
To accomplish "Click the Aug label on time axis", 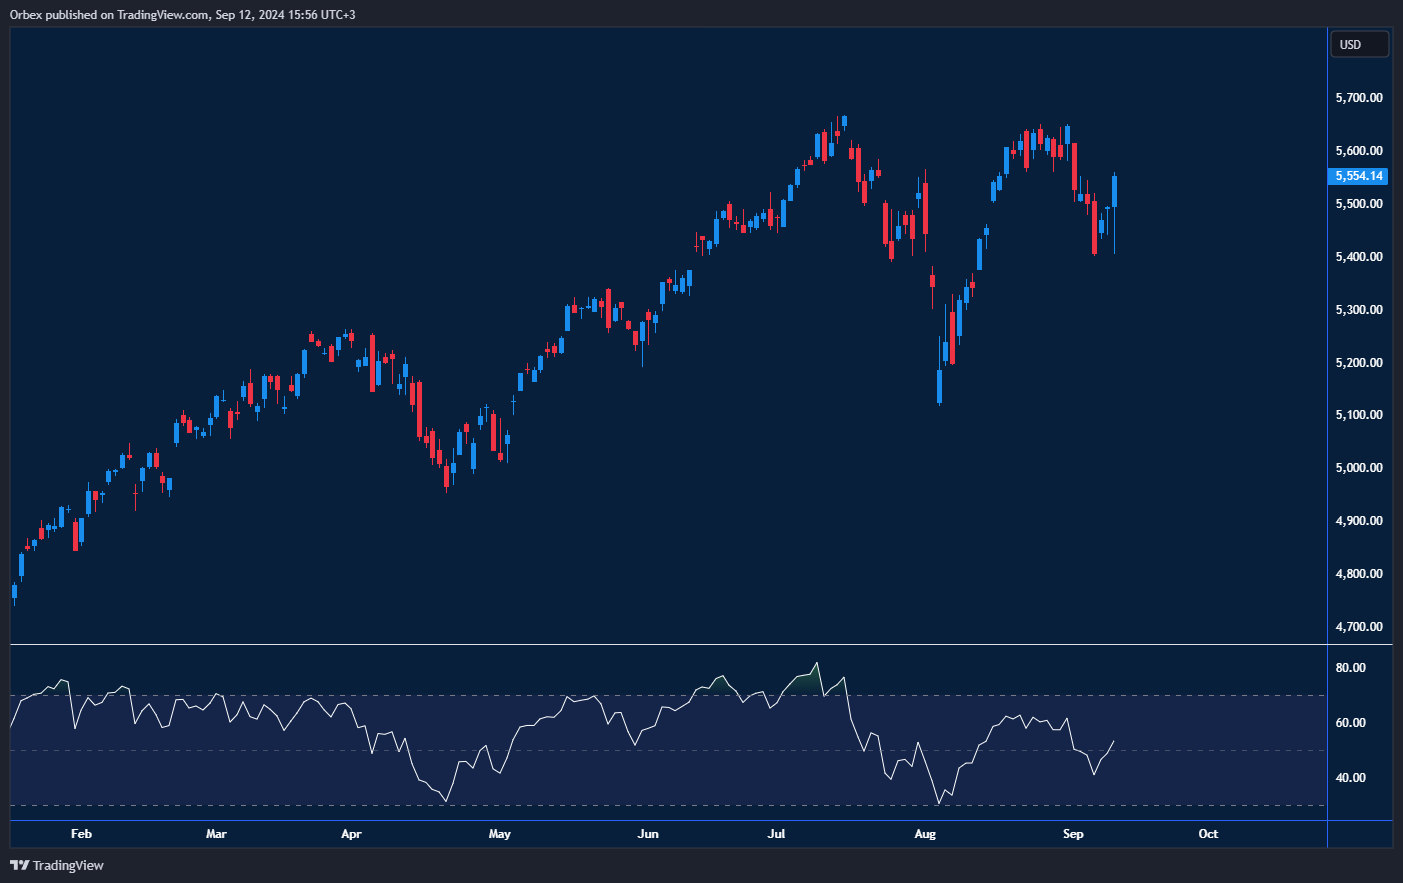I will [x=925, y=834].
